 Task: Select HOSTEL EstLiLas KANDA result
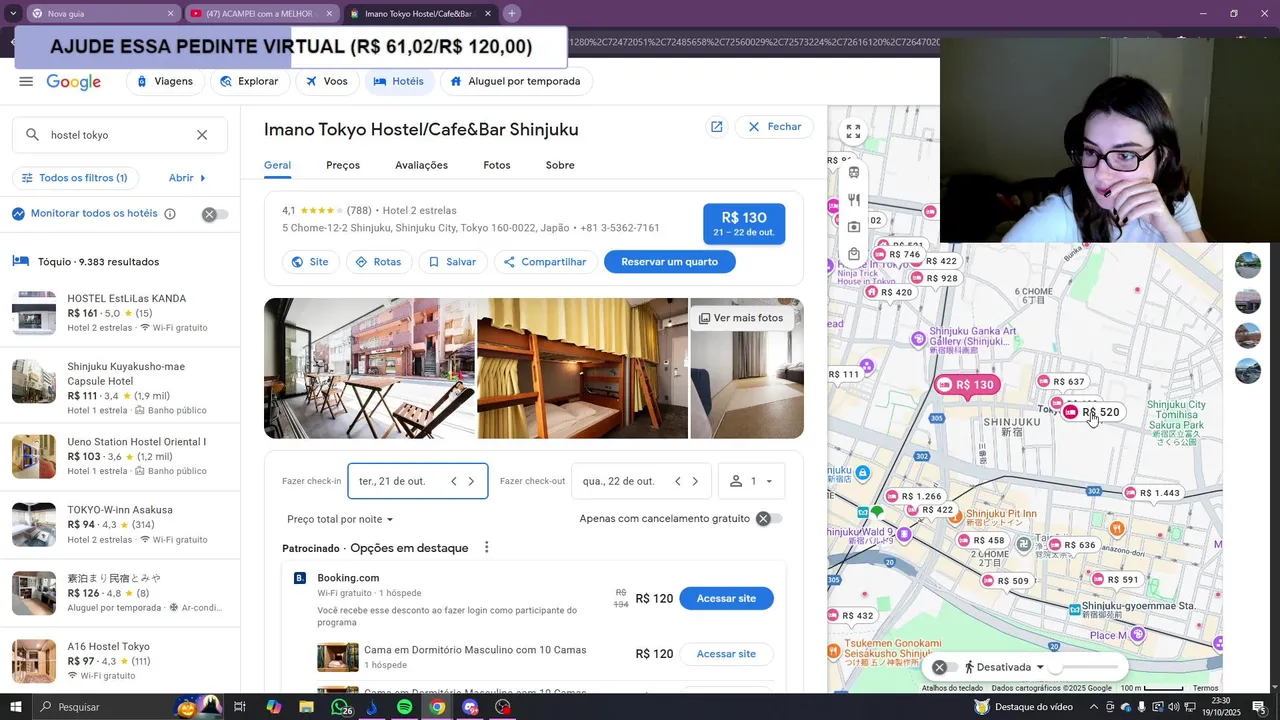tap(120, 313)
